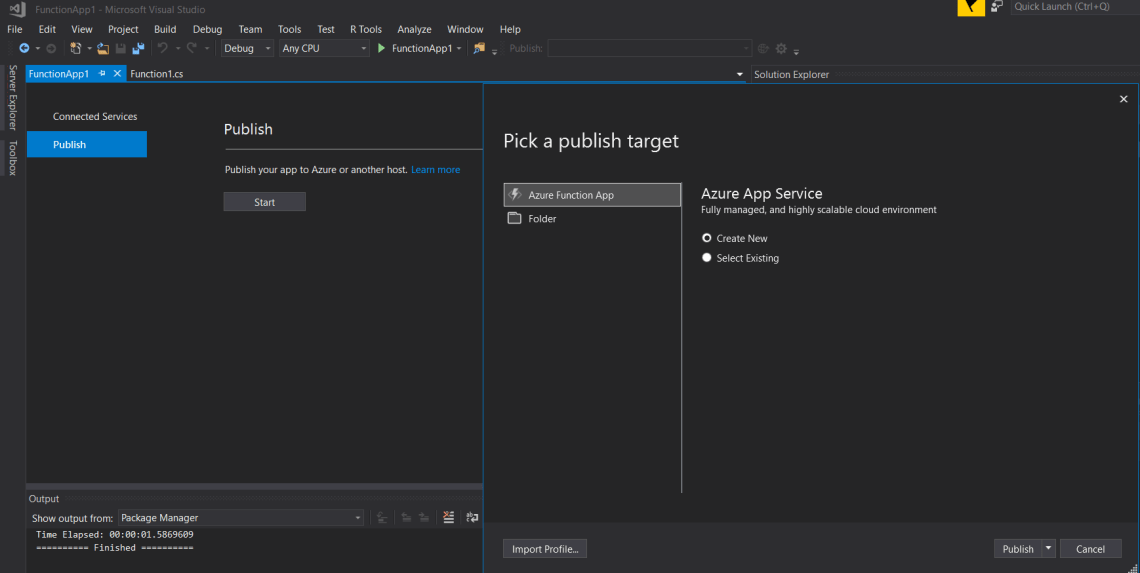Image resolution: width=1140 pixels, height=573 pixels.
Task: Open the Build menu
Action: (x=165, y=29)
